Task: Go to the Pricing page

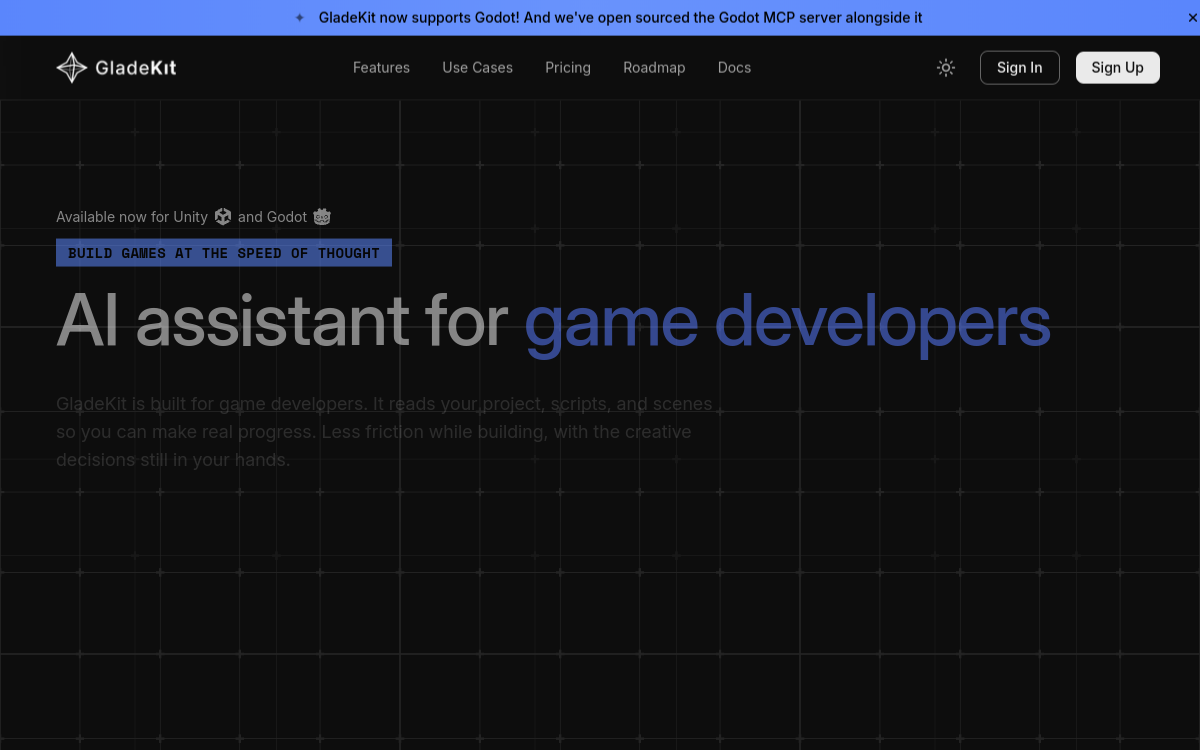Action: (568, 68)
